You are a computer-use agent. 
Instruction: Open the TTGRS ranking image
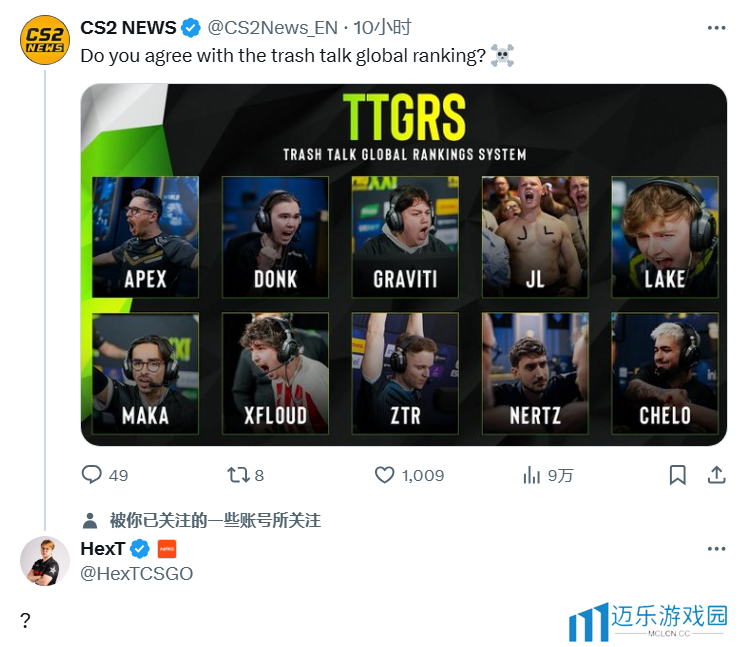(404, 265)
